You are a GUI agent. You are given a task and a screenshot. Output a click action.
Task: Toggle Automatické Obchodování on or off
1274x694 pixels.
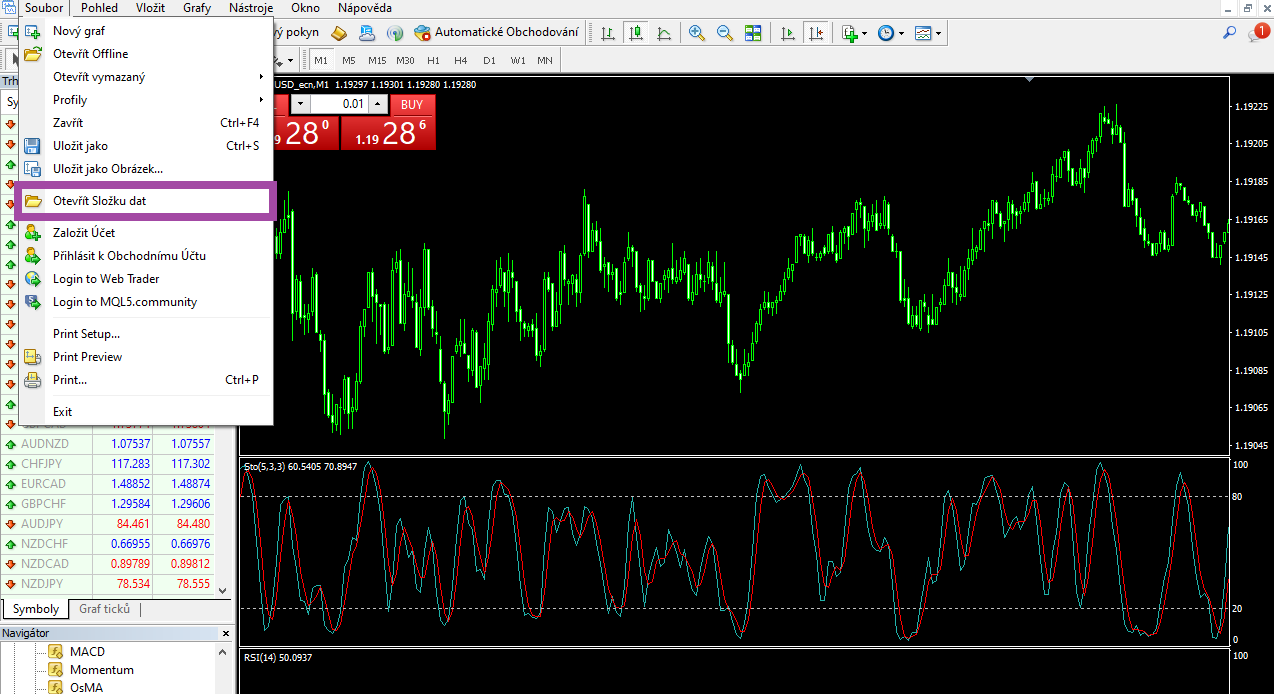(496, 33)
